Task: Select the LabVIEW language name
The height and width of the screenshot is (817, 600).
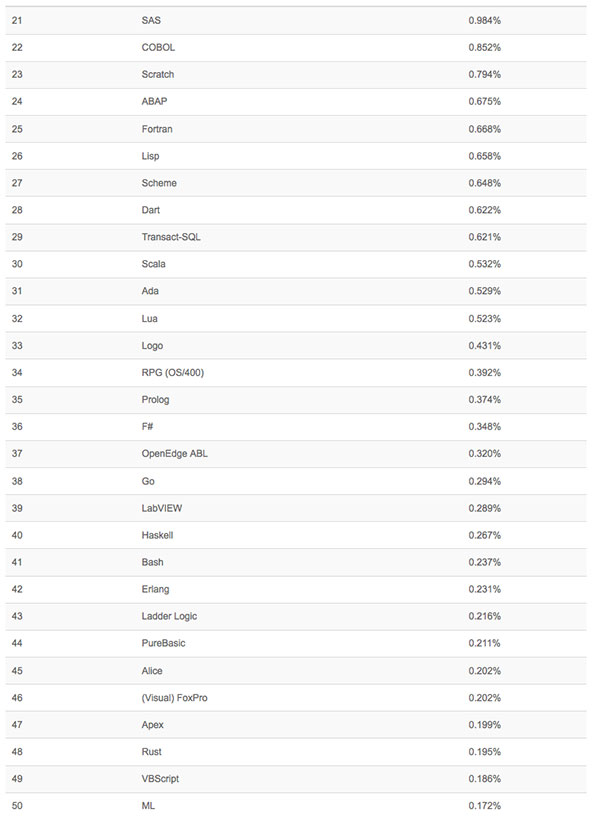Action: tap(162, 508)
